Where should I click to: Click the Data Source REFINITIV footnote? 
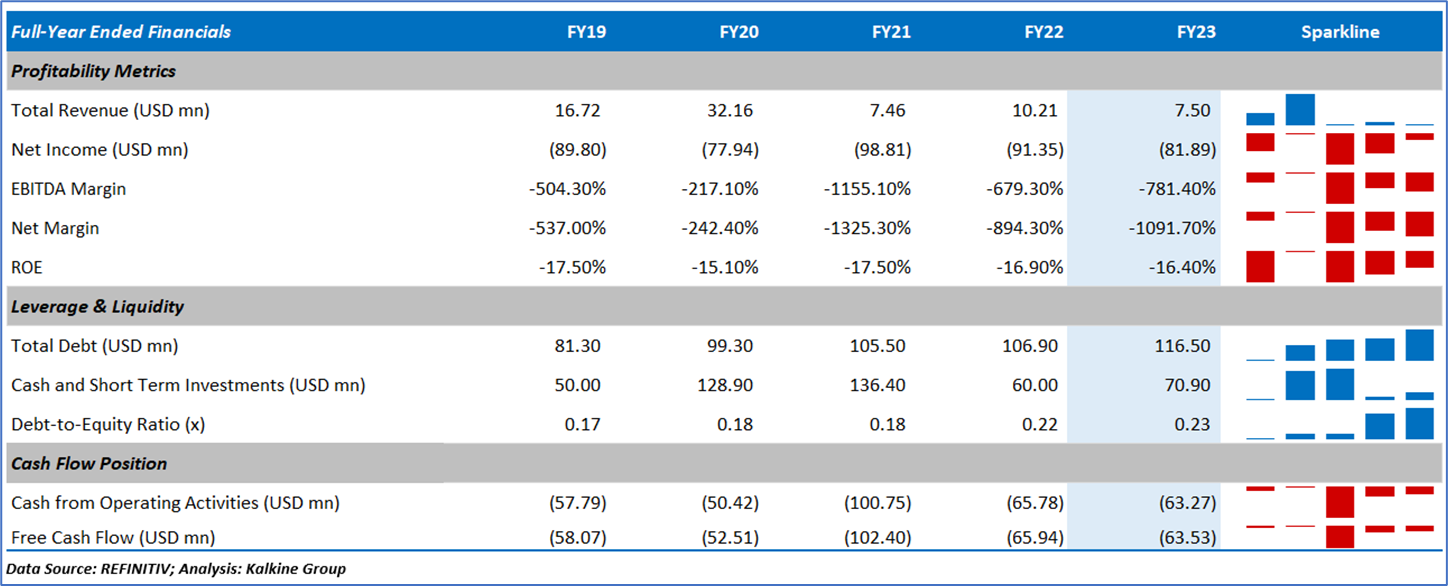pyautogui.click(x=176, y=569)
